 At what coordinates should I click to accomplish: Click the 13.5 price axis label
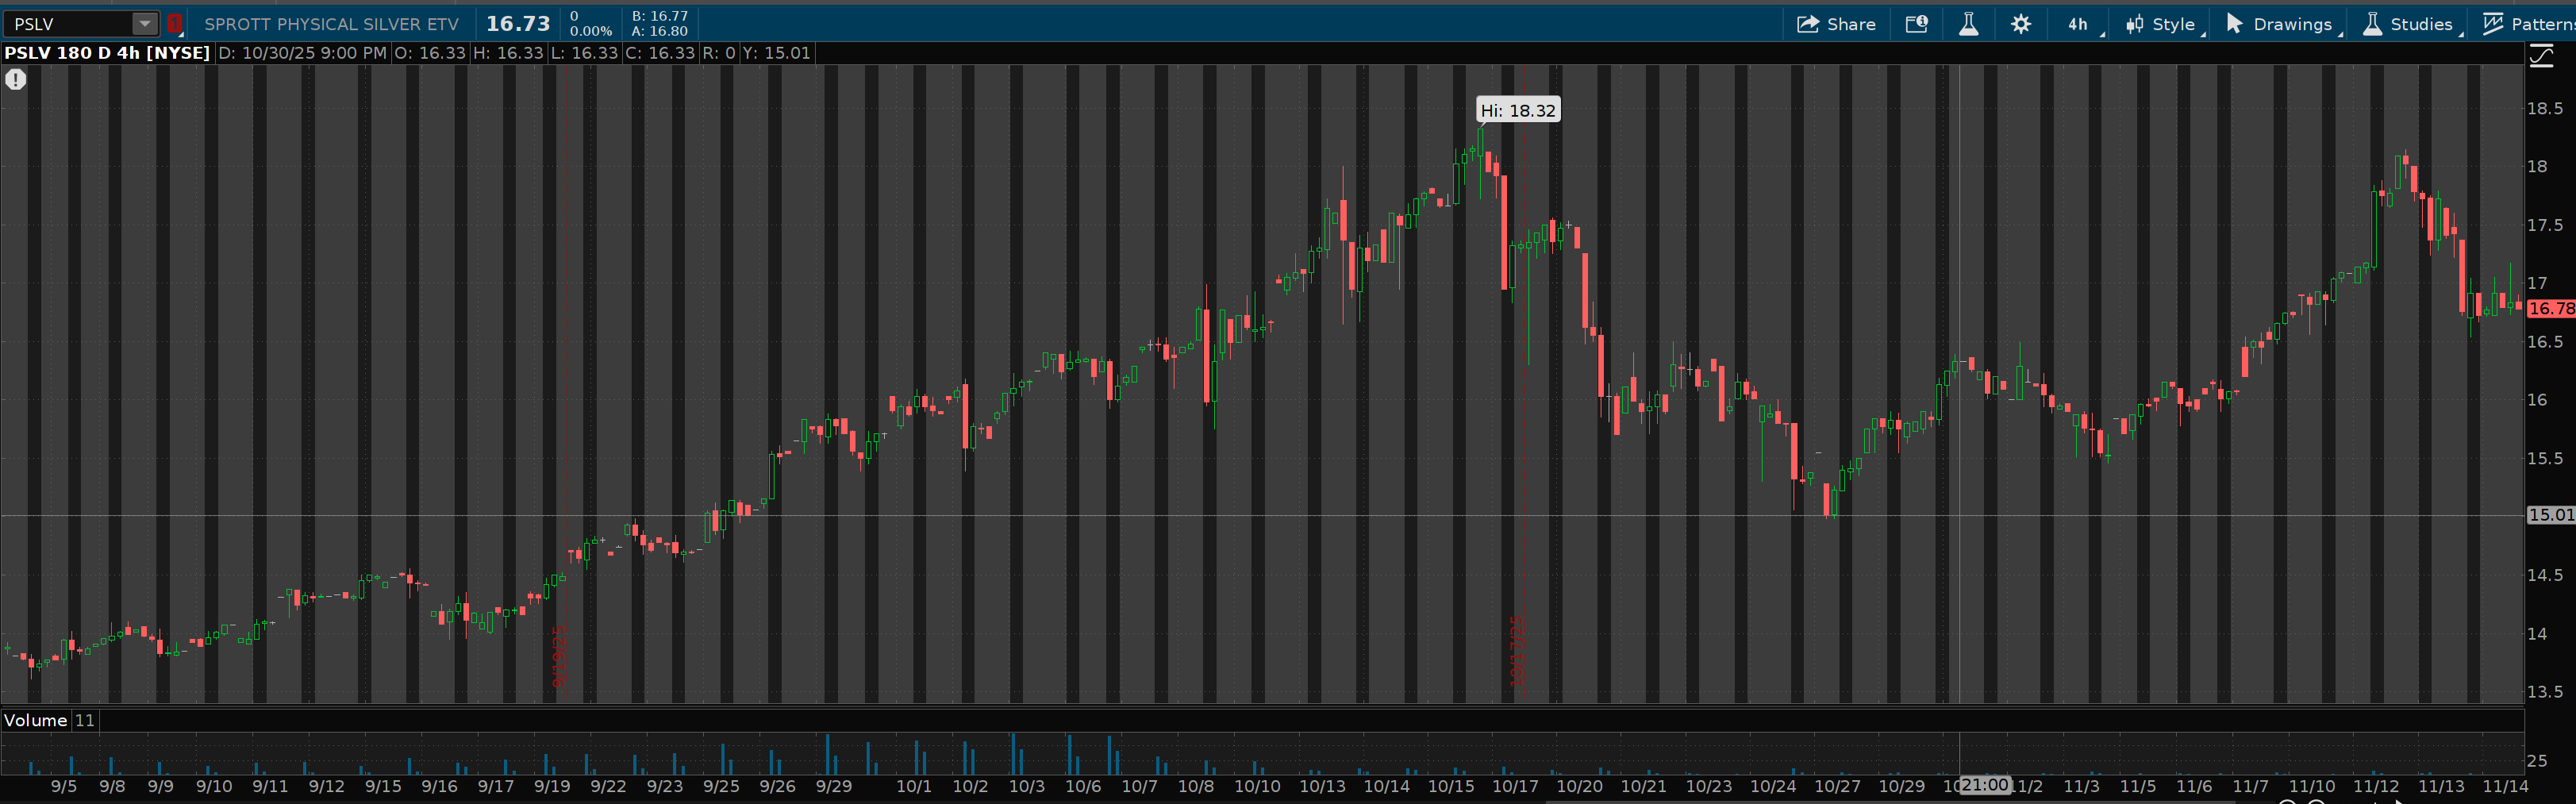click(x=2545, y=692)
